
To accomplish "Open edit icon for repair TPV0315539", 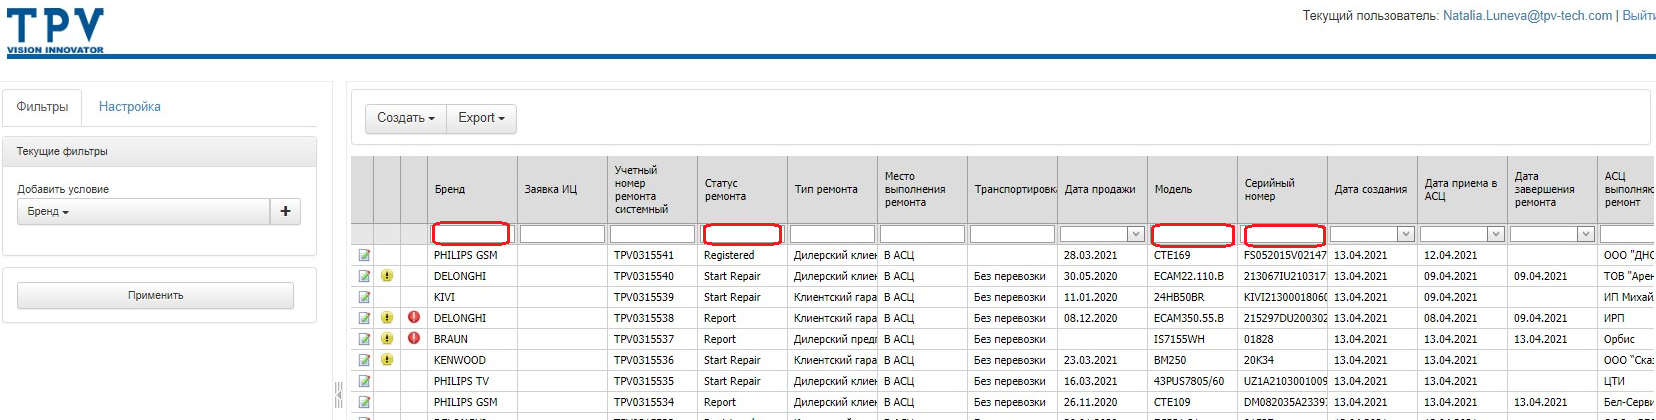I will point(364,297).
